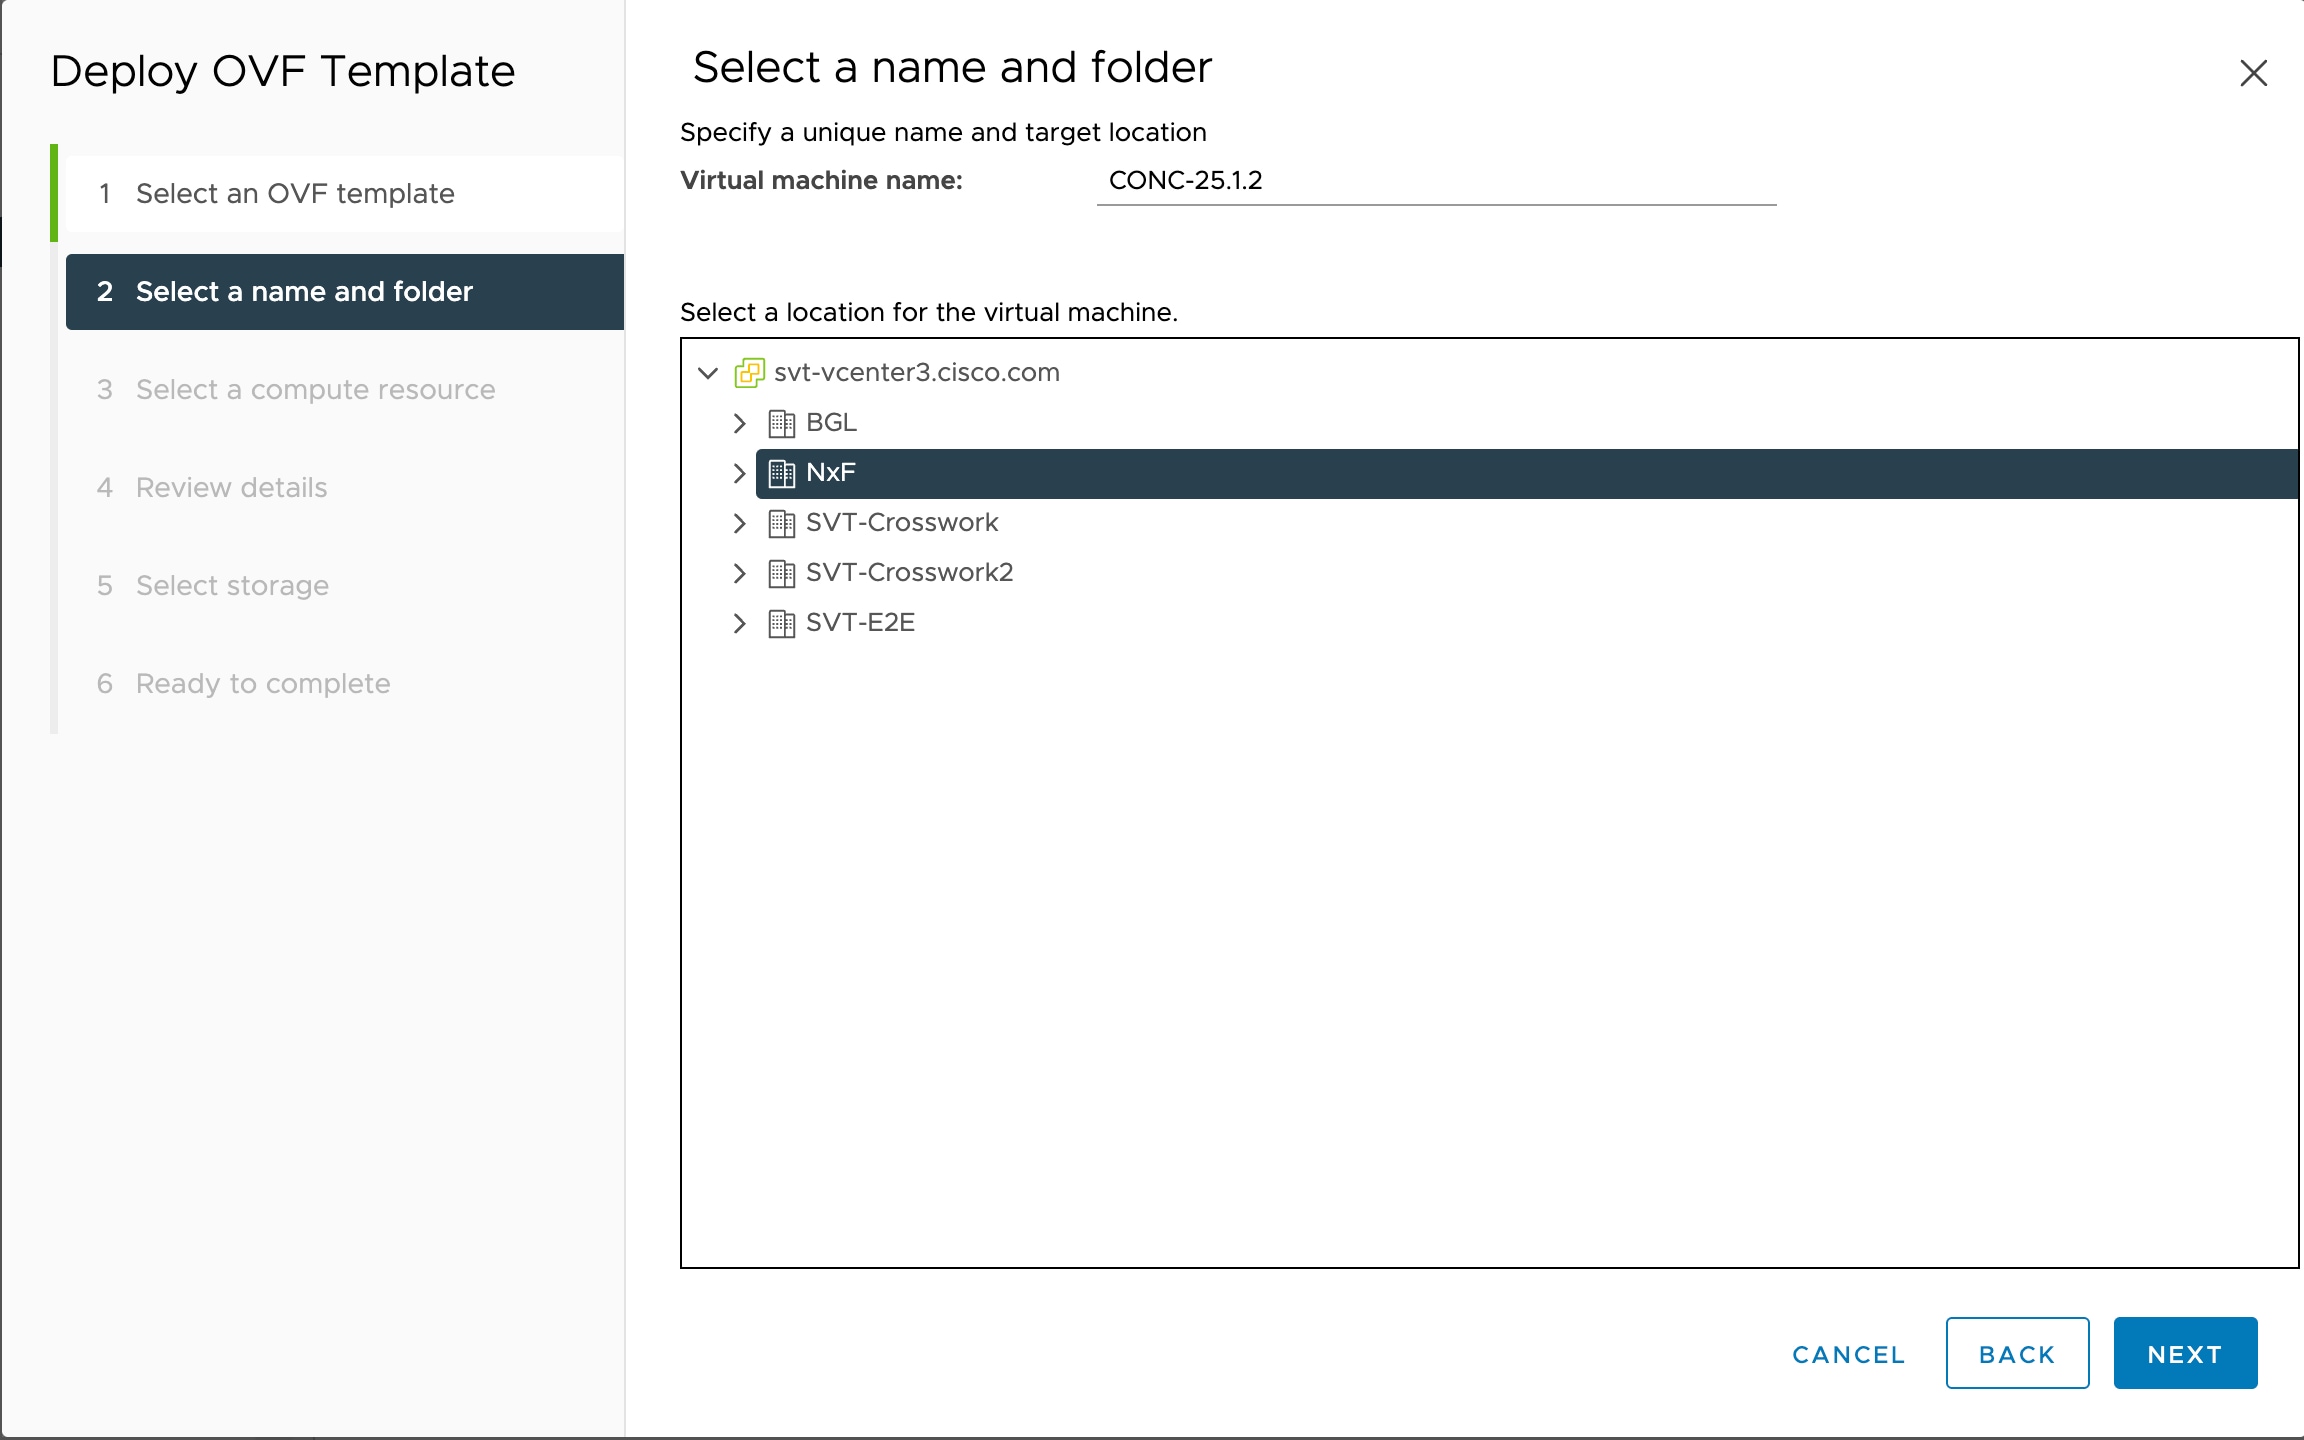Image resolution: width=2304 pixels, height=1440 pixels.
Task: Collapse the svt-vcenter3.cisco.com tree node
Action: click(708, 373)
